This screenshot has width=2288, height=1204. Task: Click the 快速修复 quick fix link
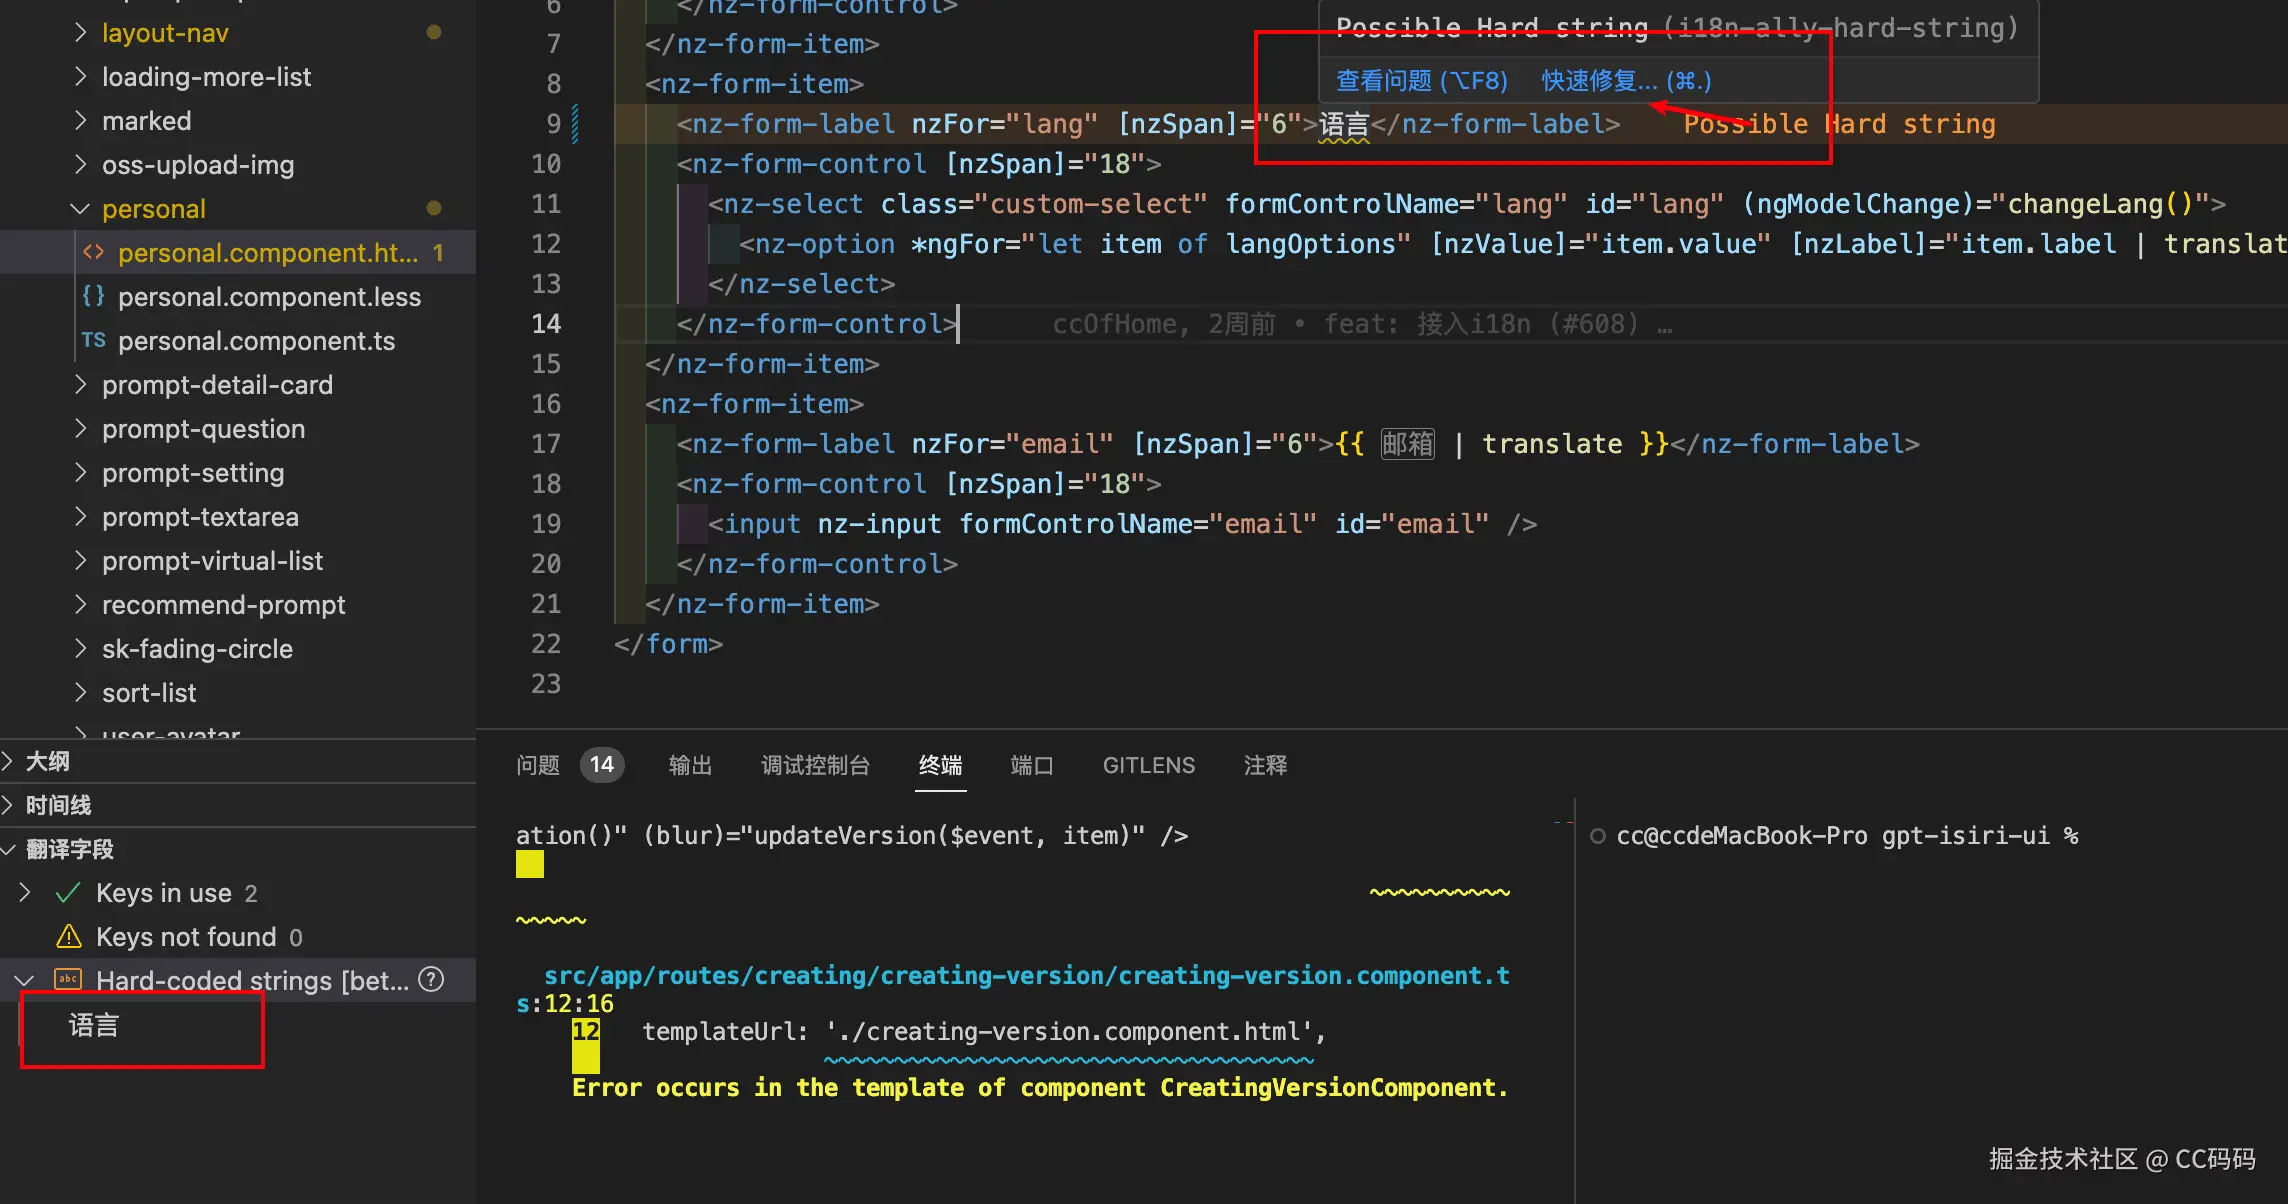[1626, 81]
